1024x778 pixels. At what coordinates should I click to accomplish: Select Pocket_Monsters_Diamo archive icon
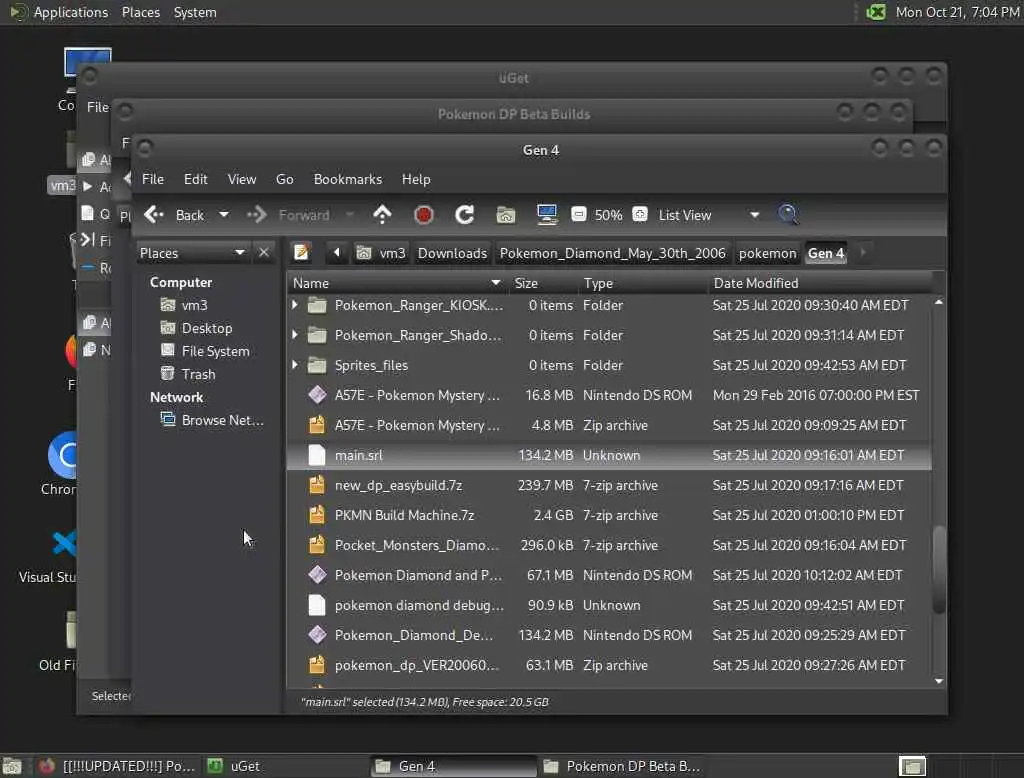[x=317, y=545]
